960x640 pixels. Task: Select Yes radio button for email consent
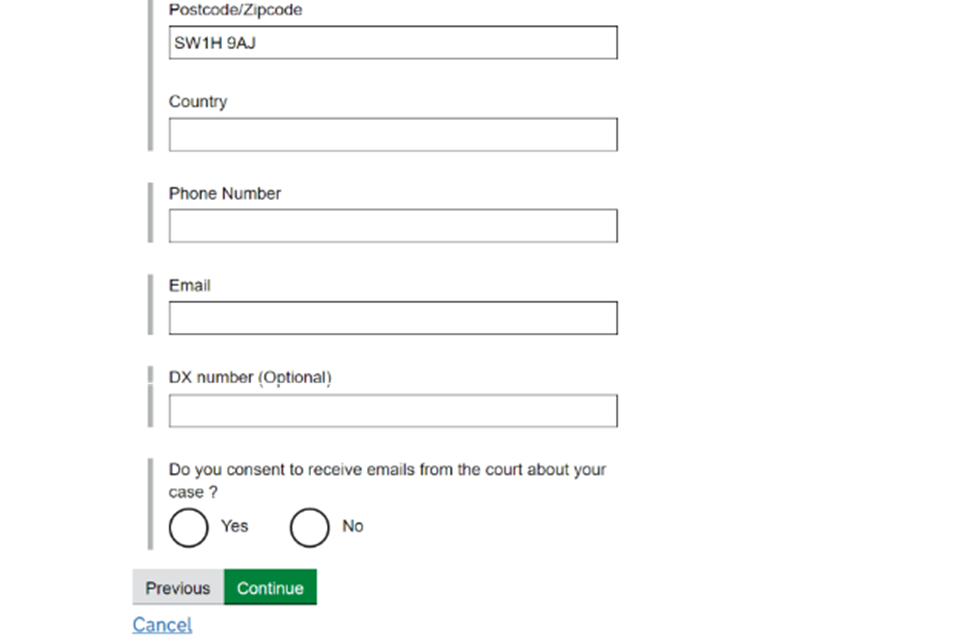click(x=188, y=527)
